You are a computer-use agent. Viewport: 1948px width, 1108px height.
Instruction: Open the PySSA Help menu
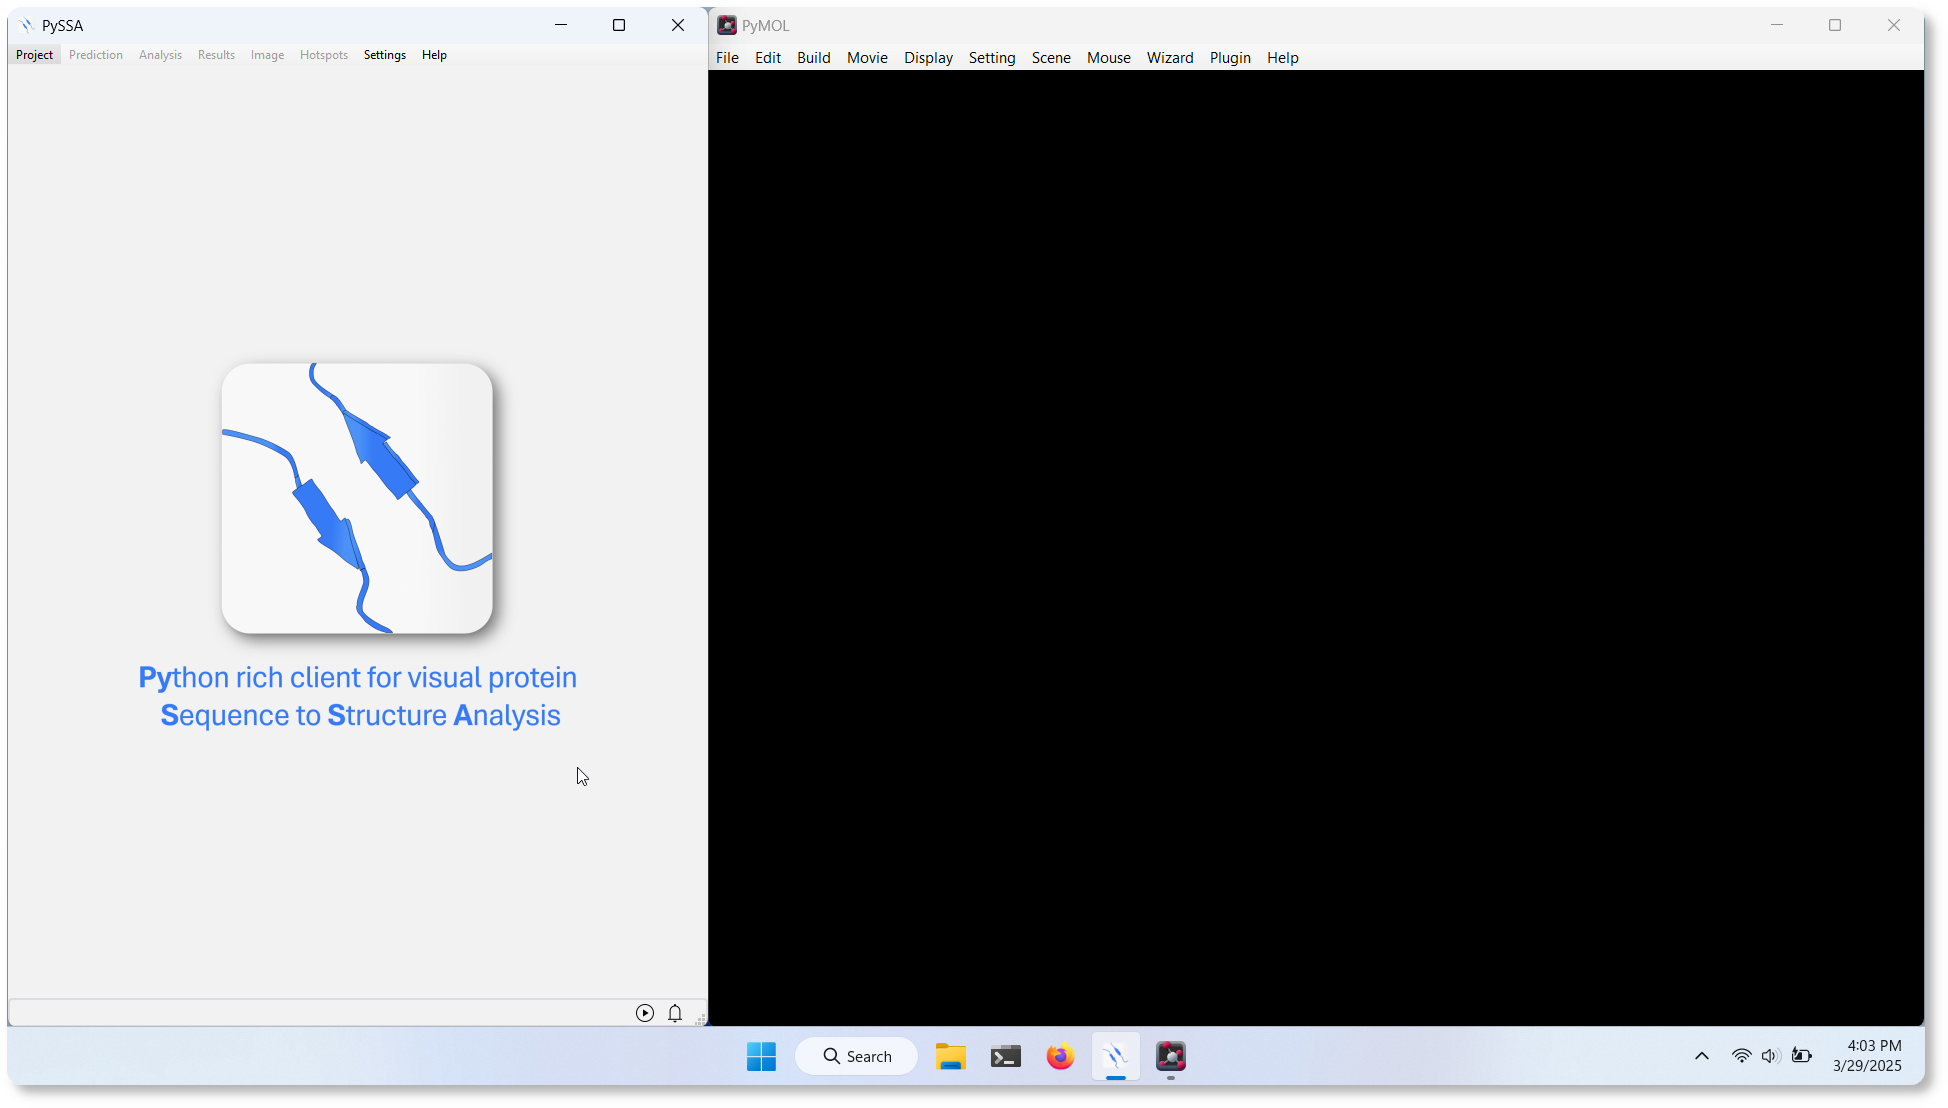(434, 55)
